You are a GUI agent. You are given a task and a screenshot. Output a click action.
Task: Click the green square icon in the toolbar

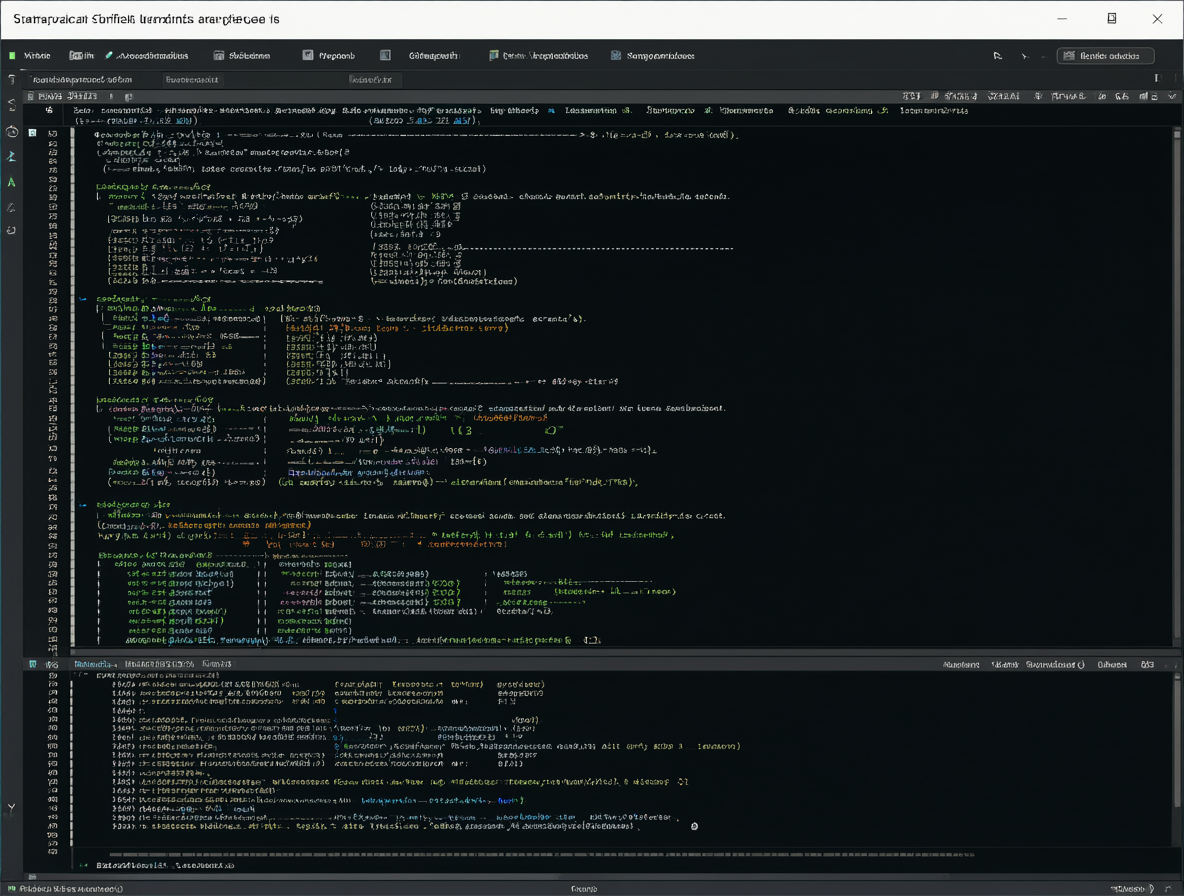coord(12,56)
